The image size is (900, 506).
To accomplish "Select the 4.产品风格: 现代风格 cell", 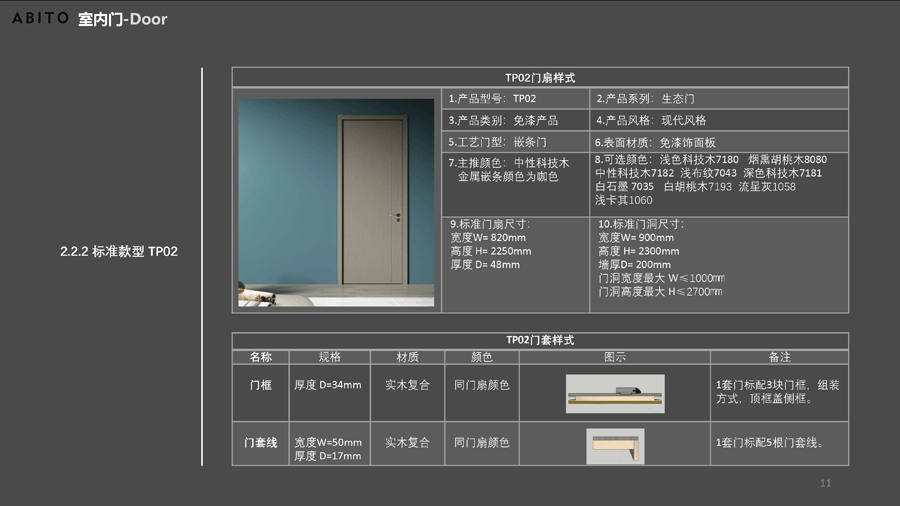I will 719,120.
